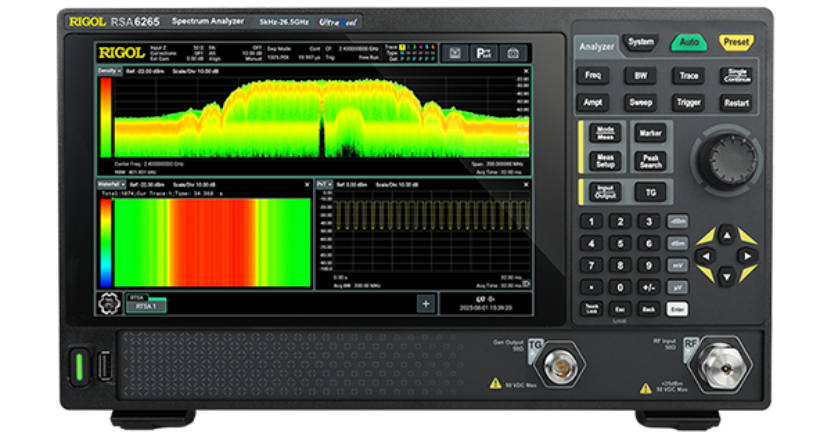This screenshot has height=444, width=831.
Task: Push keypad number 5
Action: tap(620, 244)
